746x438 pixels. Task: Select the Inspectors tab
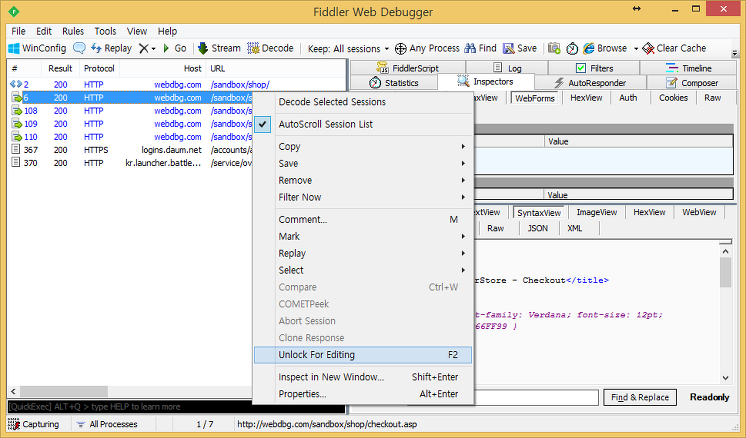pyautogui.click(x=486, y=82)
